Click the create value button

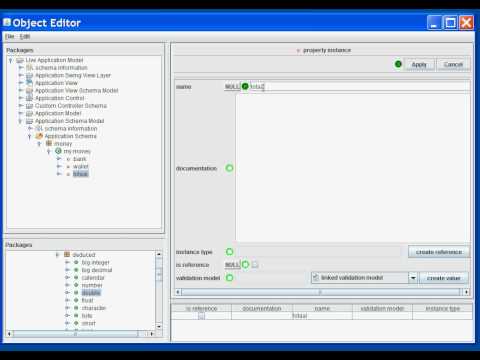point(443,278)
